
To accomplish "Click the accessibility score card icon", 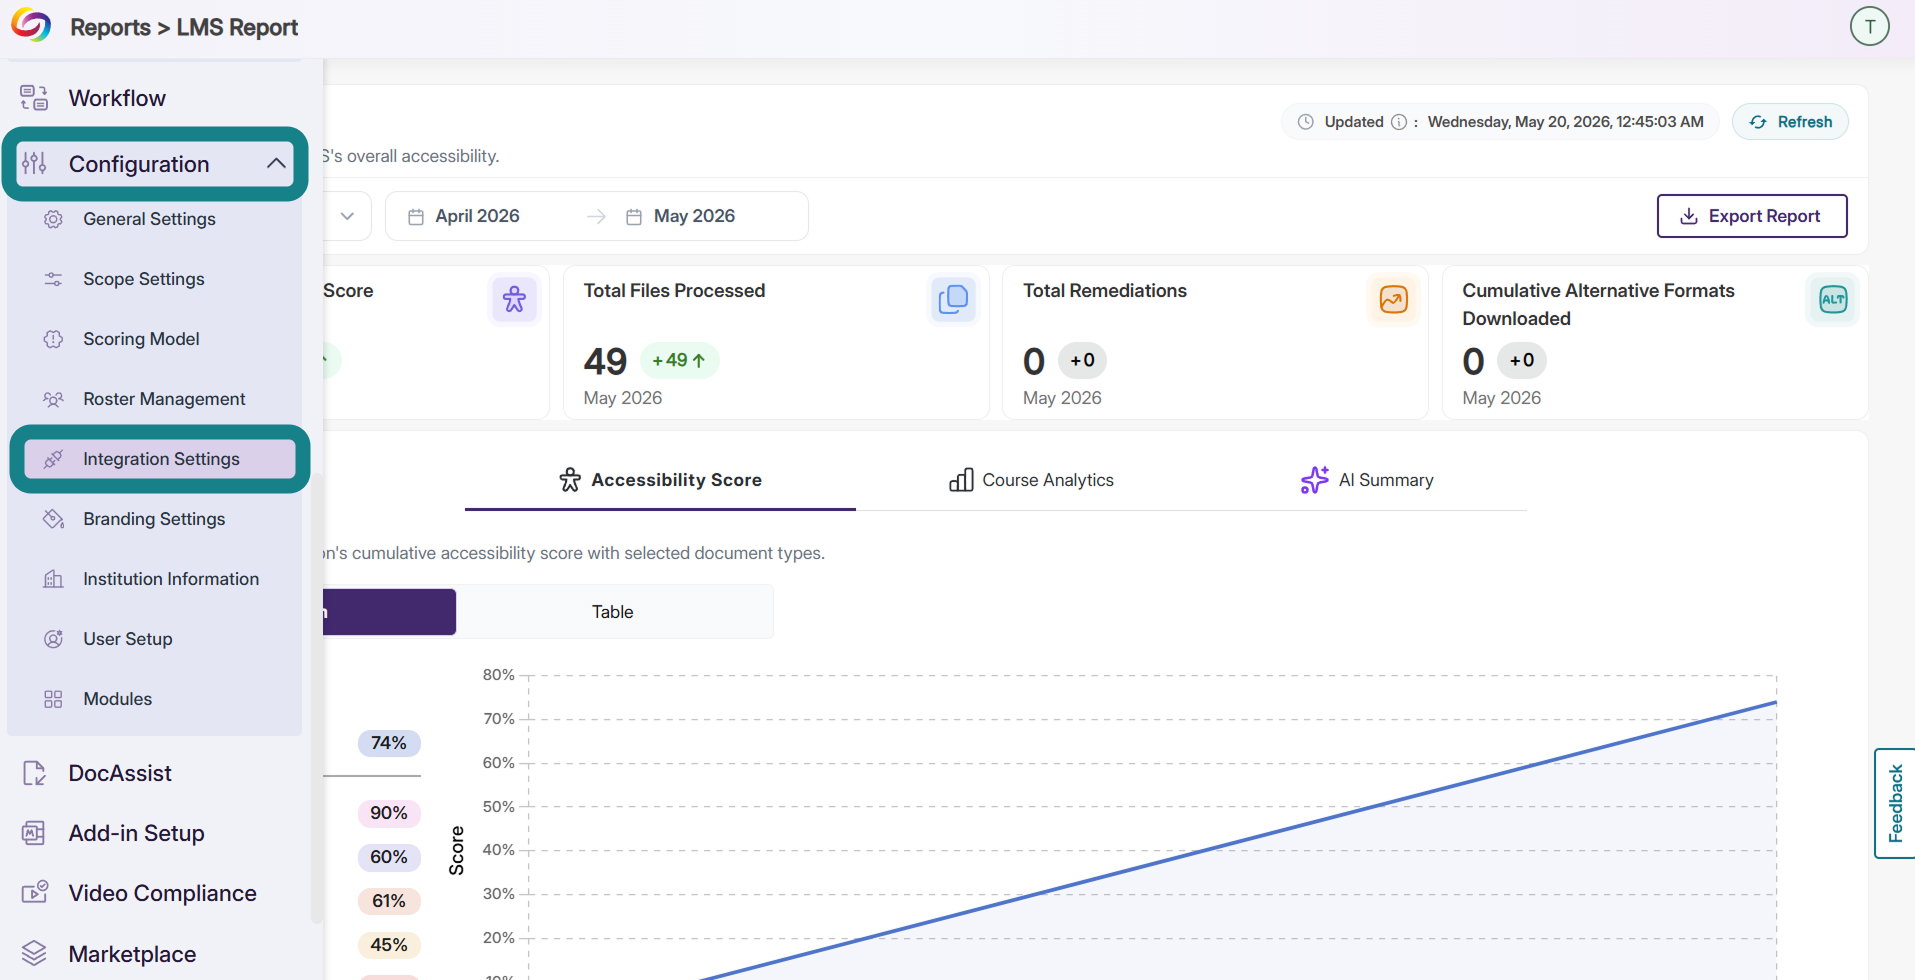I will coord(514,299).
